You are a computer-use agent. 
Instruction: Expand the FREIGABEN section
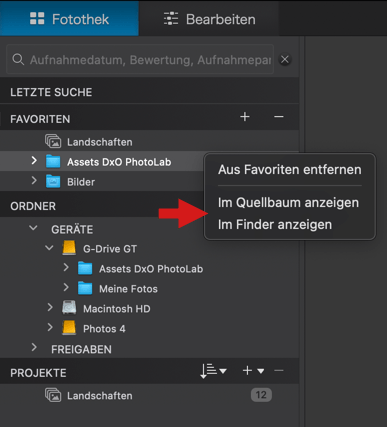click(x=34, y=347)
